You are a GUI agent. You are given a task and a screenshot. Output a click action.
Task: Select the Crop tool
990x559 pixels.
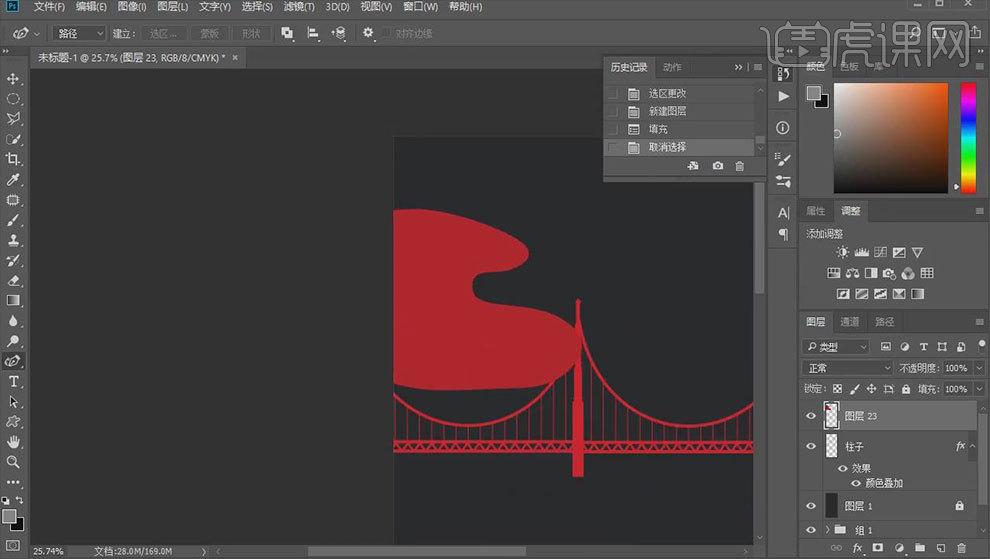(13, 159)
